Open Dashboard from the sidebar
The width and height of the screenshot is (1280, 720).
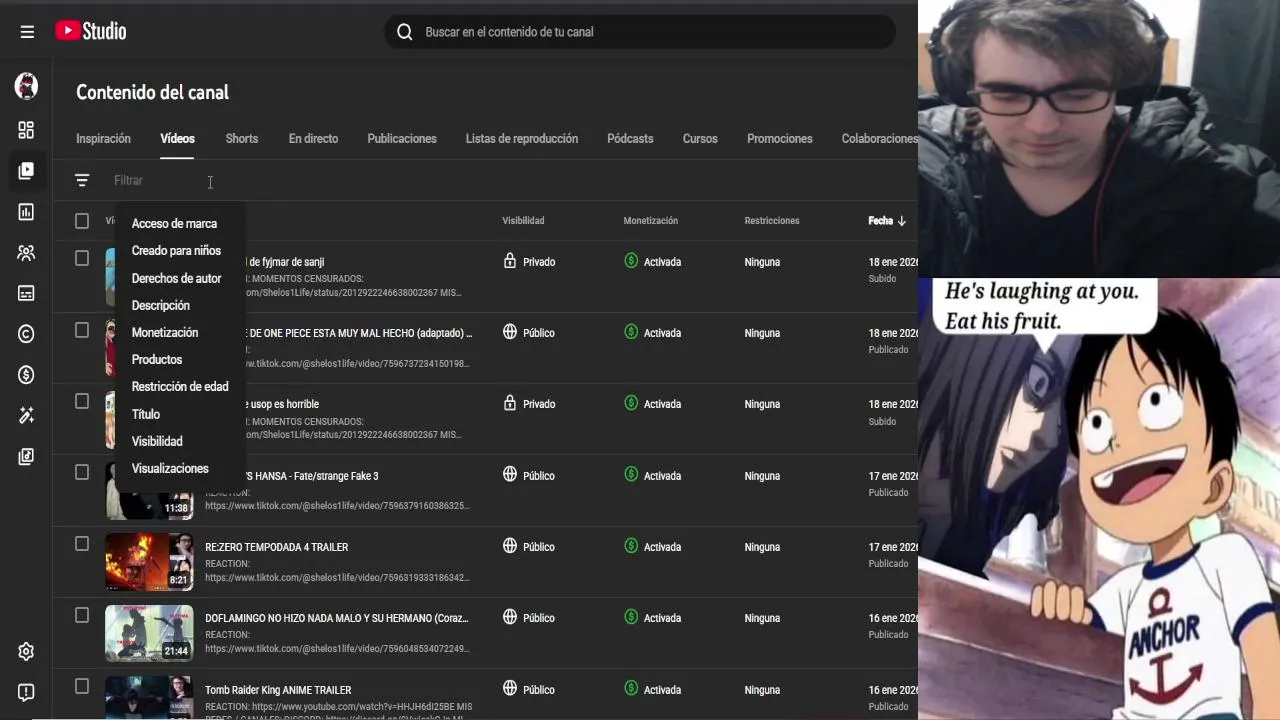pos(26,130)
